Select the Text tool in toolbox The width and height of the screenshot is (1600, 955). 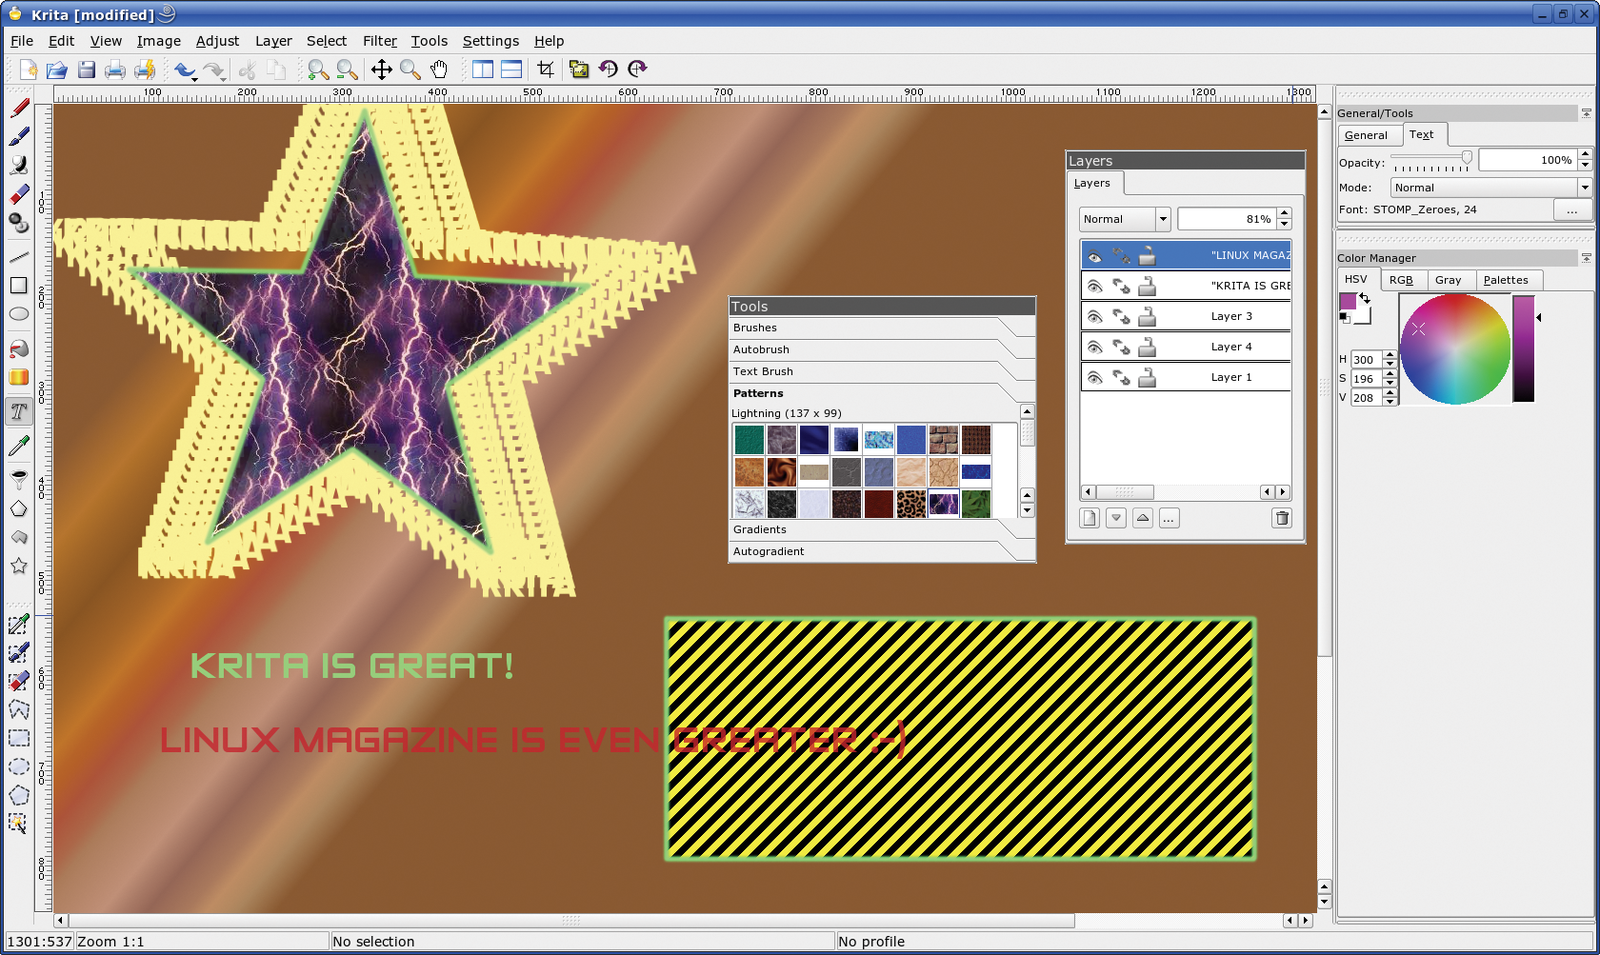coord(19,412)
